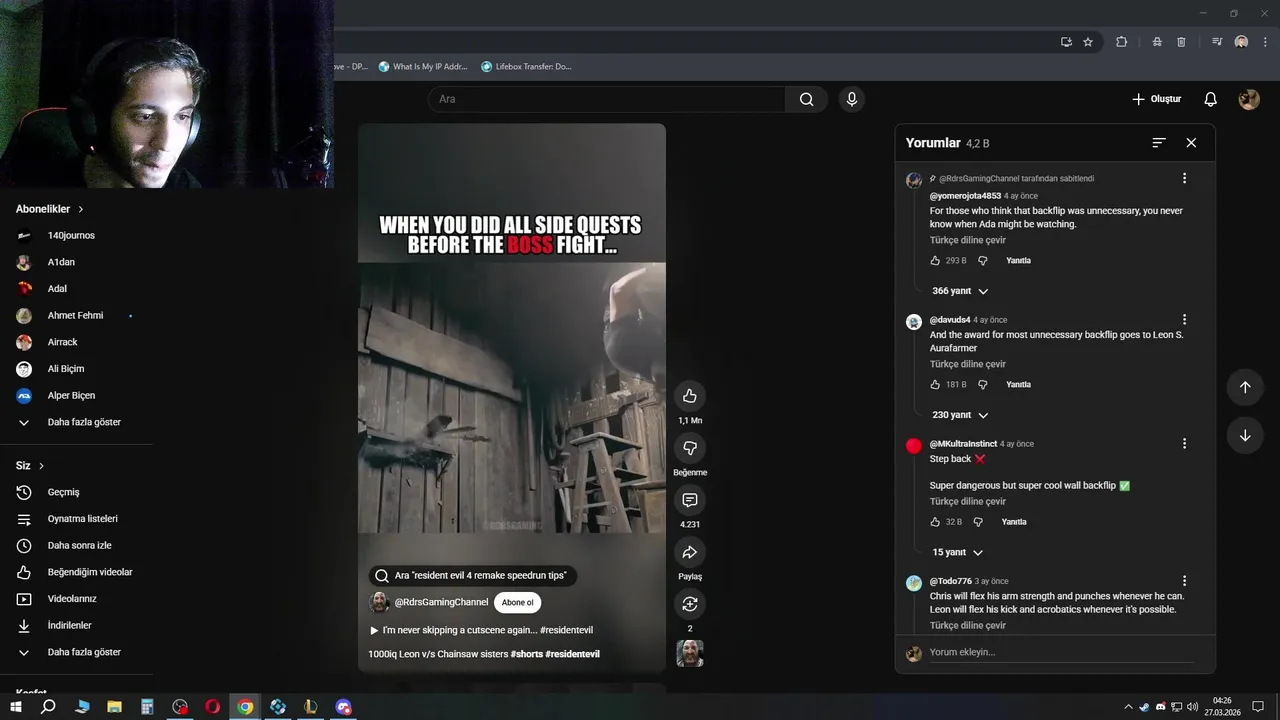The image size is (1280, 720).
Task: Open the @RdrsGamingChannel channel link
Action: click(x=441, y=602)
